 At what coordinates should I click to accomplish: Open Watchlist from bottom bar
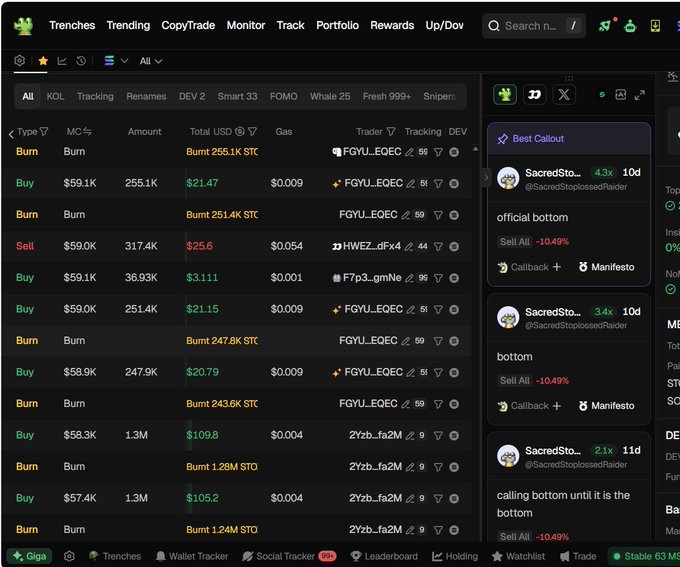tap(518, 556)
